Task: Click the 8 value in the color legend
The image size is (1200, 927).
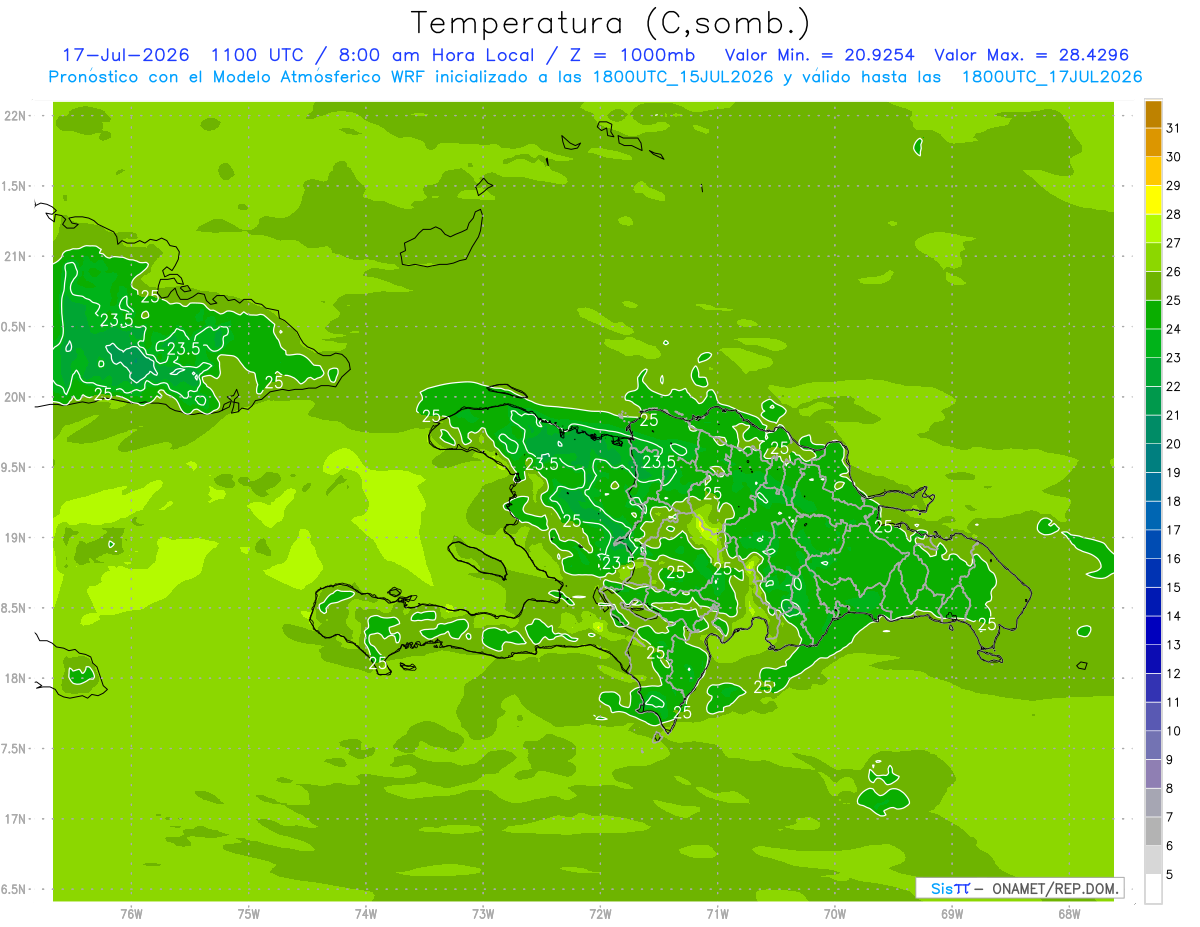Action: [x=1170, y=789]
